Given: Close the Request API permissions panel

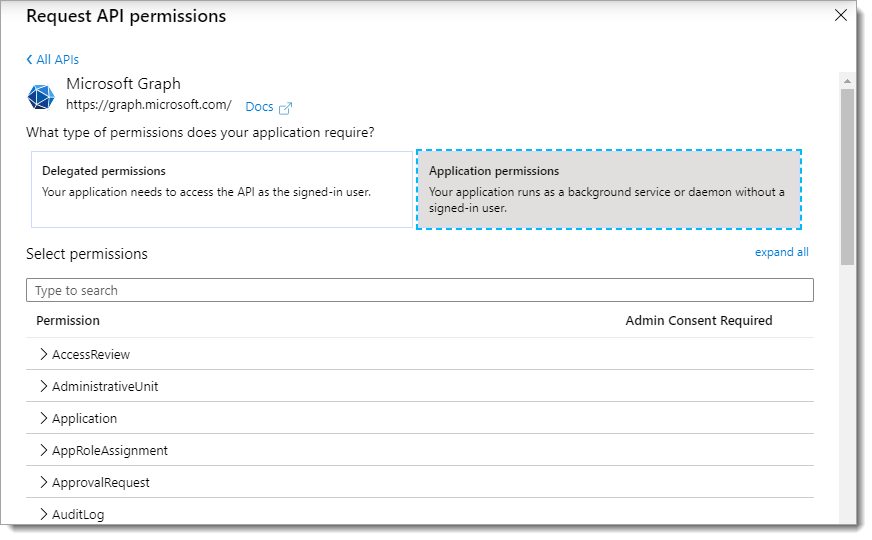Looking at the screenshot, I should pyautogui.click(x=841, y=15).
